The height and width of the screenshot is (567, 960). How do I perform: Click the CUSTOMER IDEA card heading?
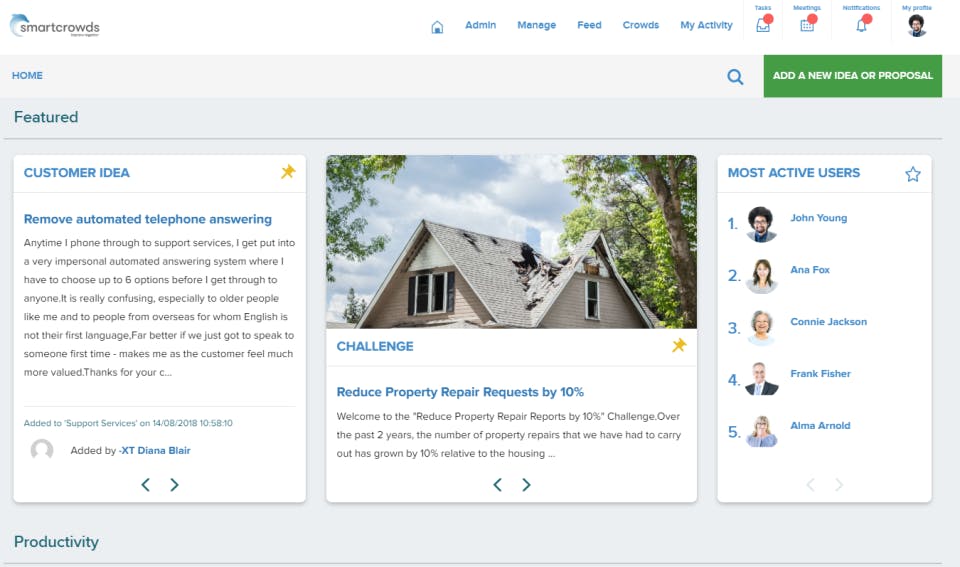point(77,173)
